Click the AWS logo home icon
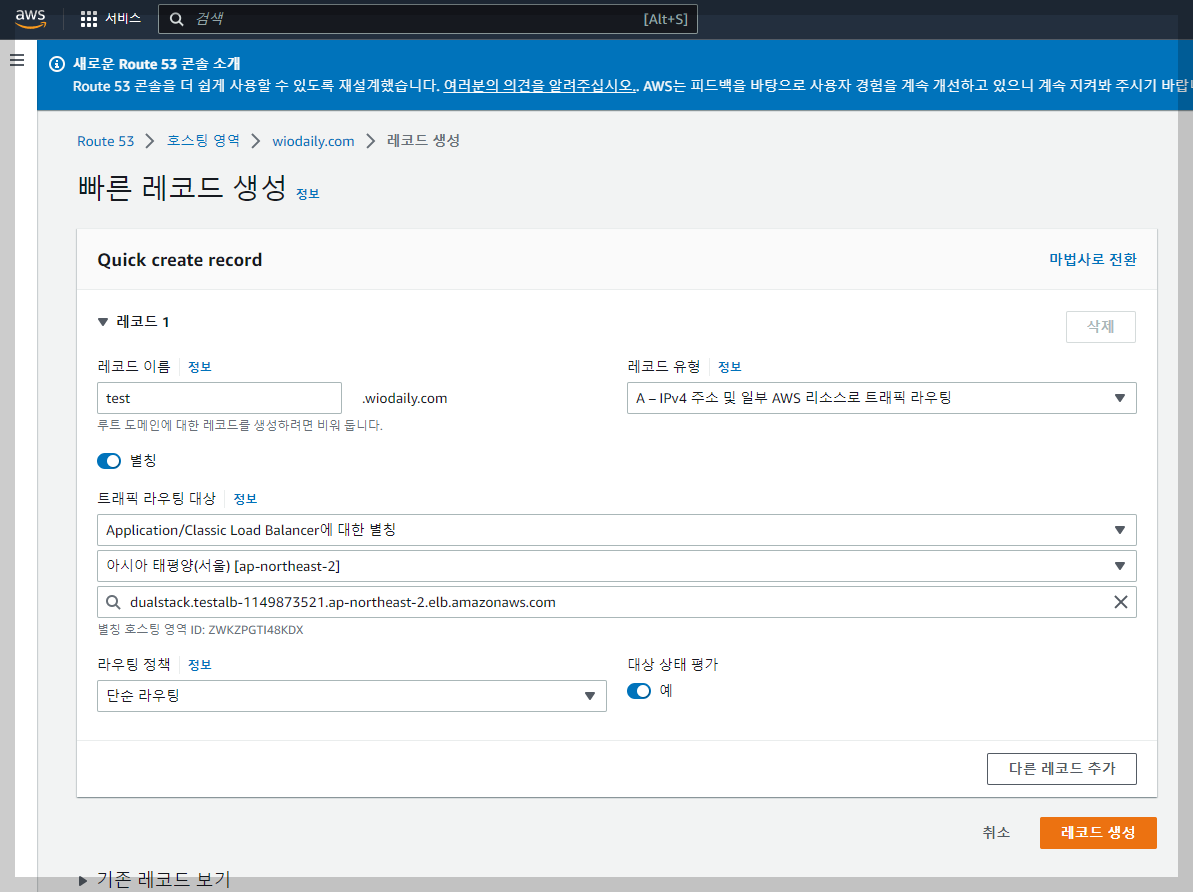 [x=30, y=18]
